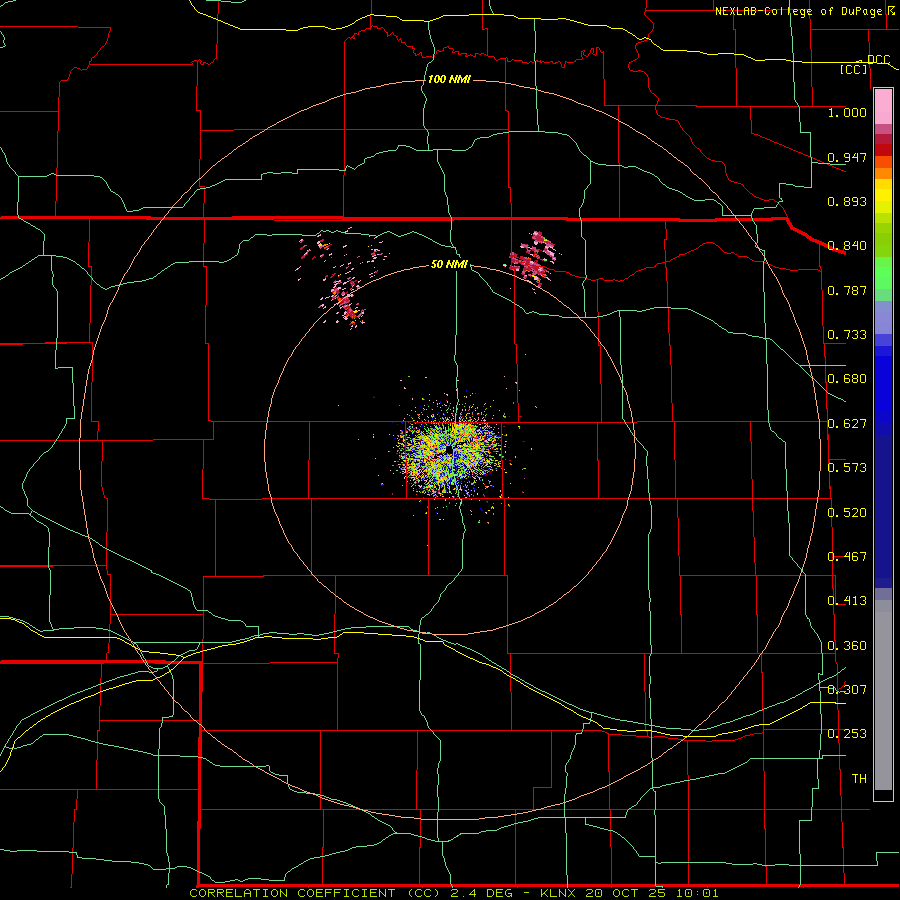Click the TH label on the scale
Viewport: 900px width, 900px height.
pyautogui.click(x=859, y=779)
